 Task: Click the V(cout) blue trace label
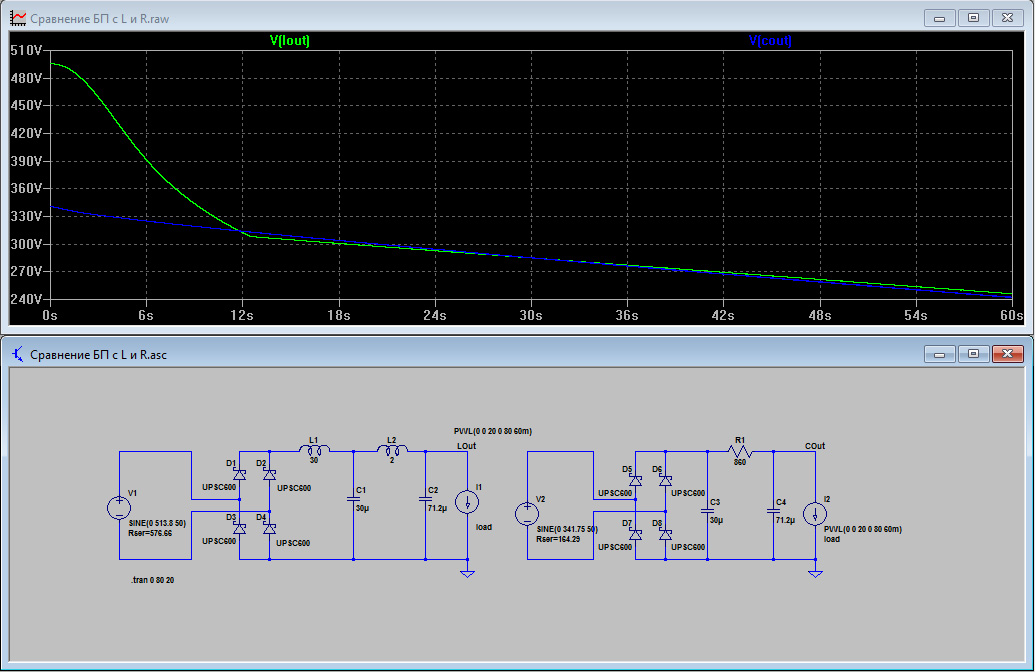tap(770, 41)
